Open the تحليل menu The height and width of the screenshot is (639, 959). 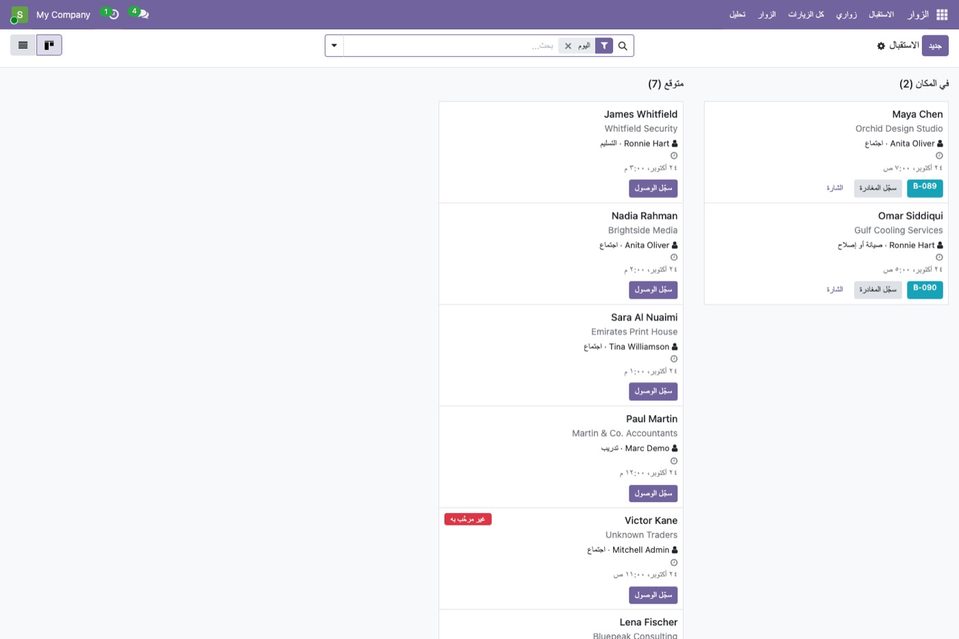(738, 15)
